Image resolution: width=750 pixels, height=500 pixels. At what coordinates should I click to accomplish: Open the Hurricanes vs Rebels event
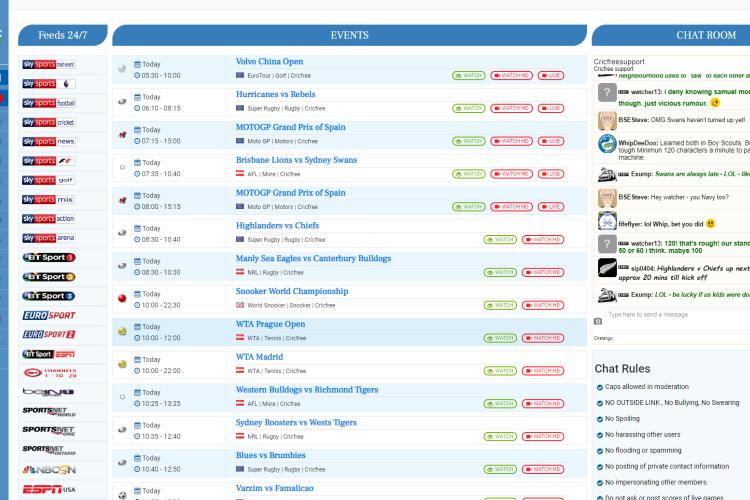(276, 94)
